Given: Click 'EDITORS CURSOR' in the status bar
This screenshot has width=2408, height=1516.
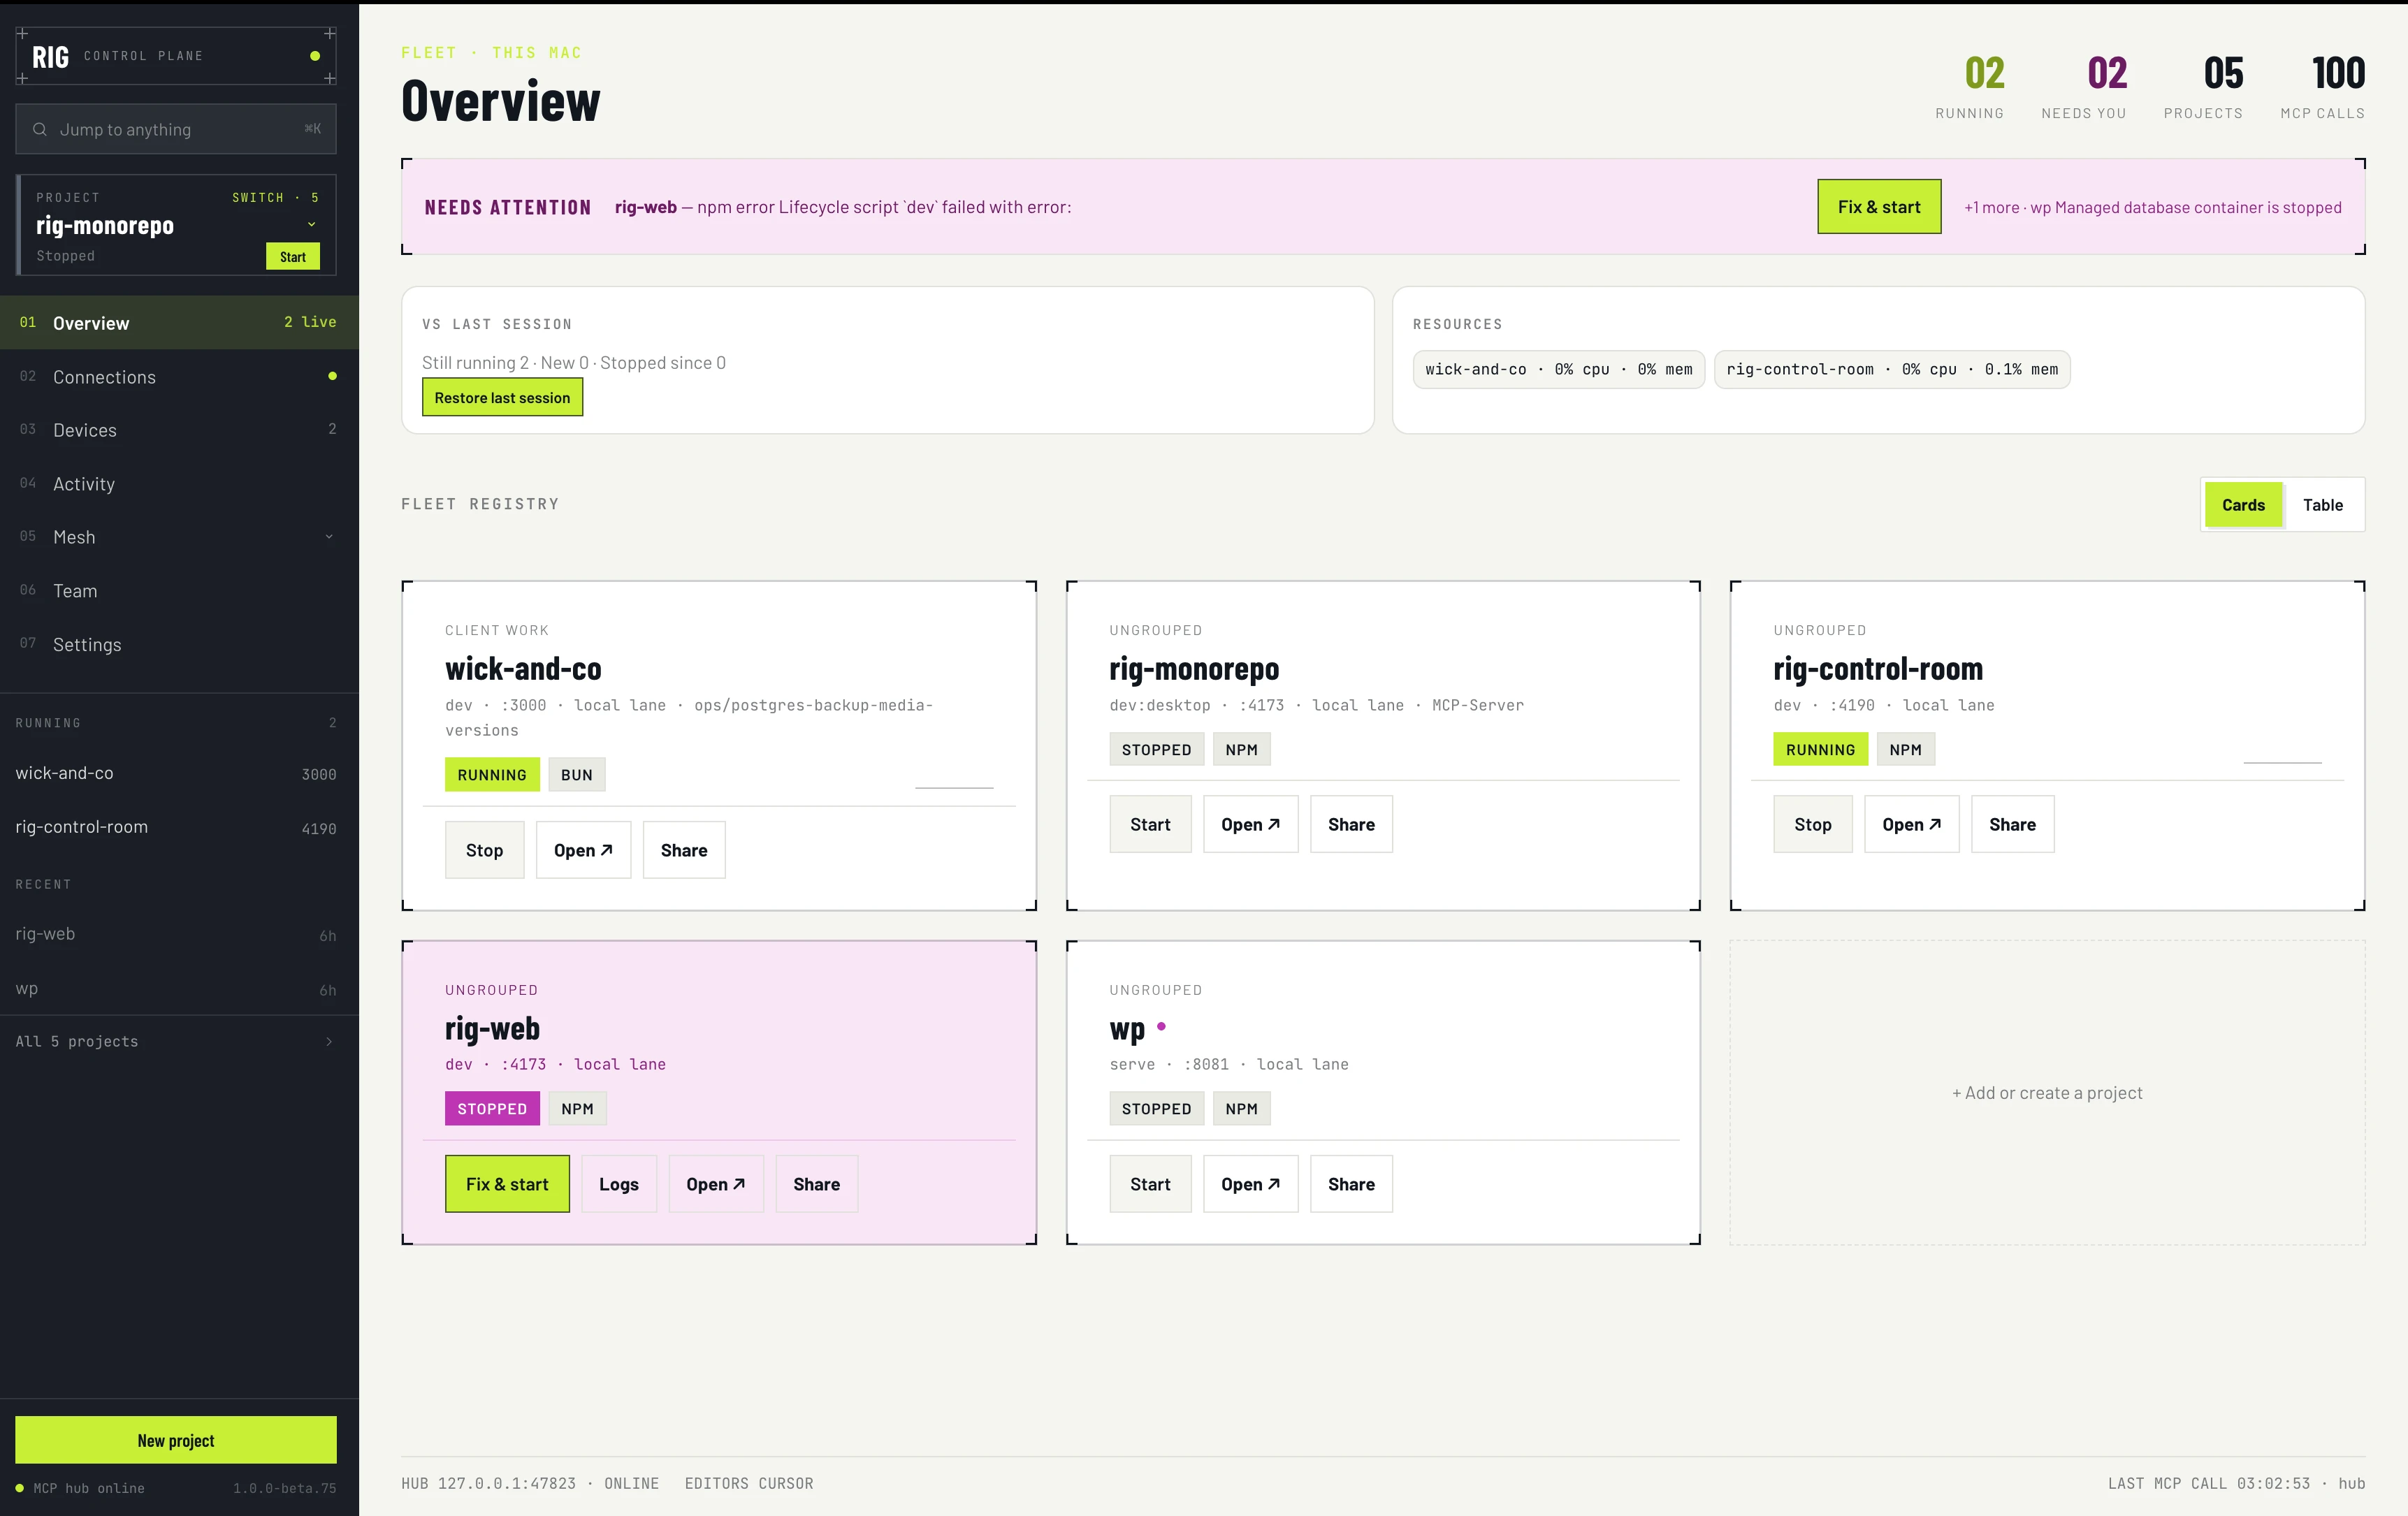Looking at the screenshot, I should coord(749,1483).
